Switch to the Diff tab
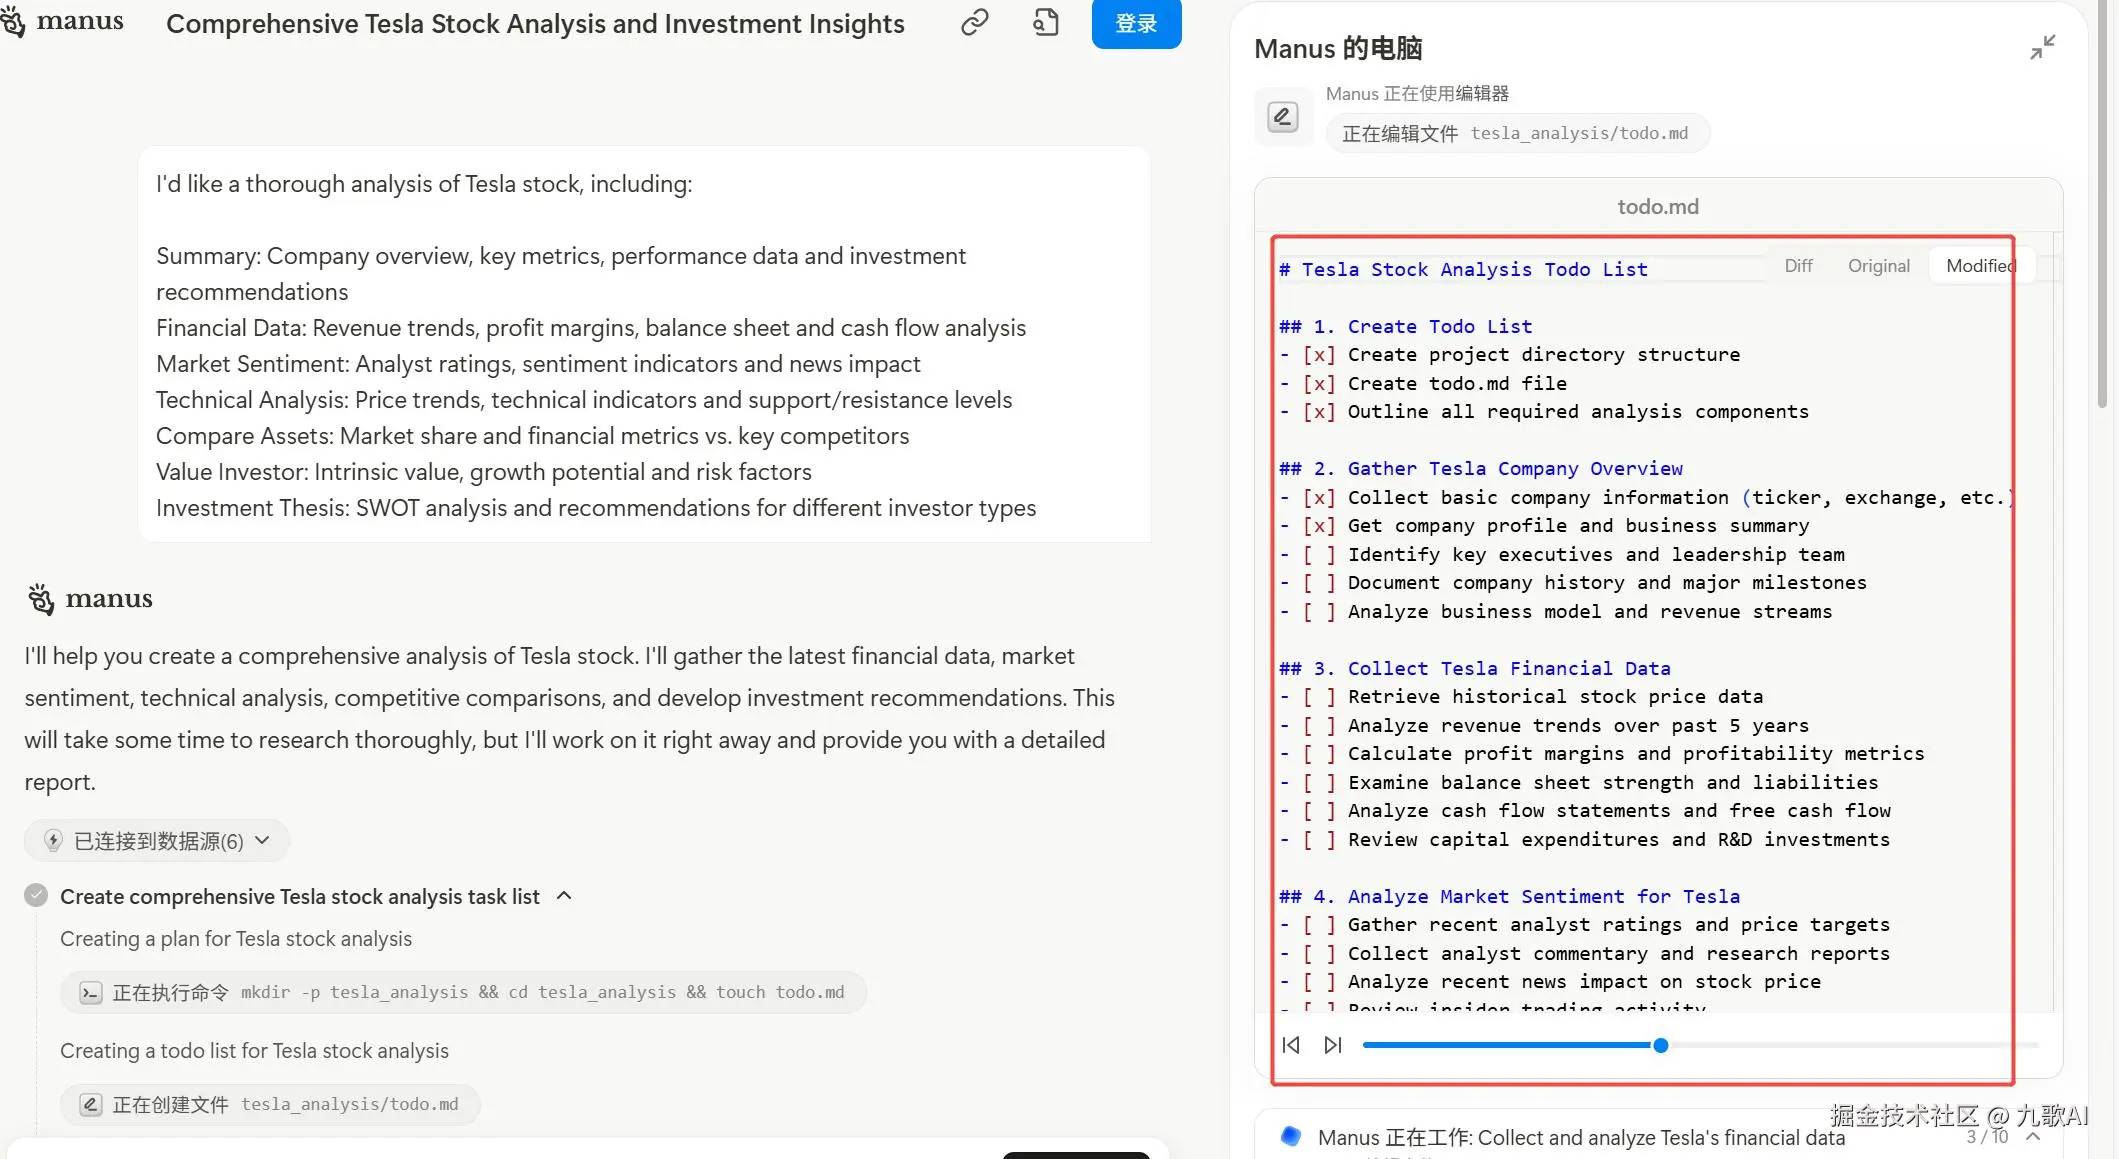2119x1159 pixels. pyautogui.click(x=1798, y=266)
